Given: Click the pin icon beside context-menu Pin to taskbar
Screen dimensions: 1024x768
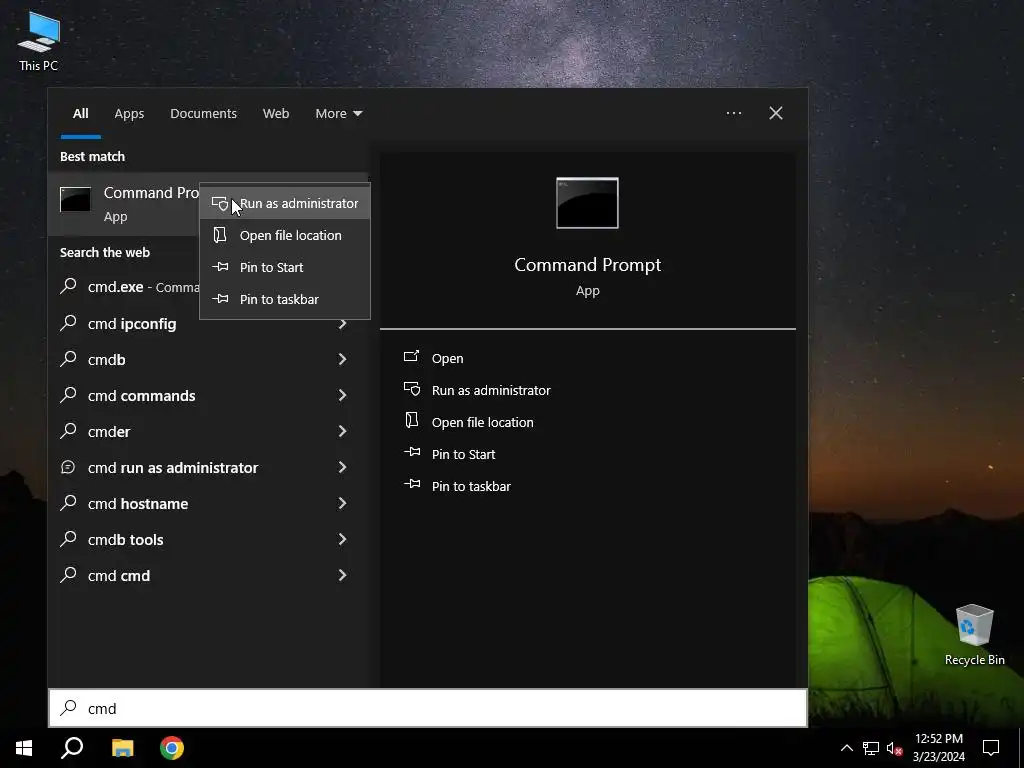Looking at the screenshot, I should tap(221, 298).
